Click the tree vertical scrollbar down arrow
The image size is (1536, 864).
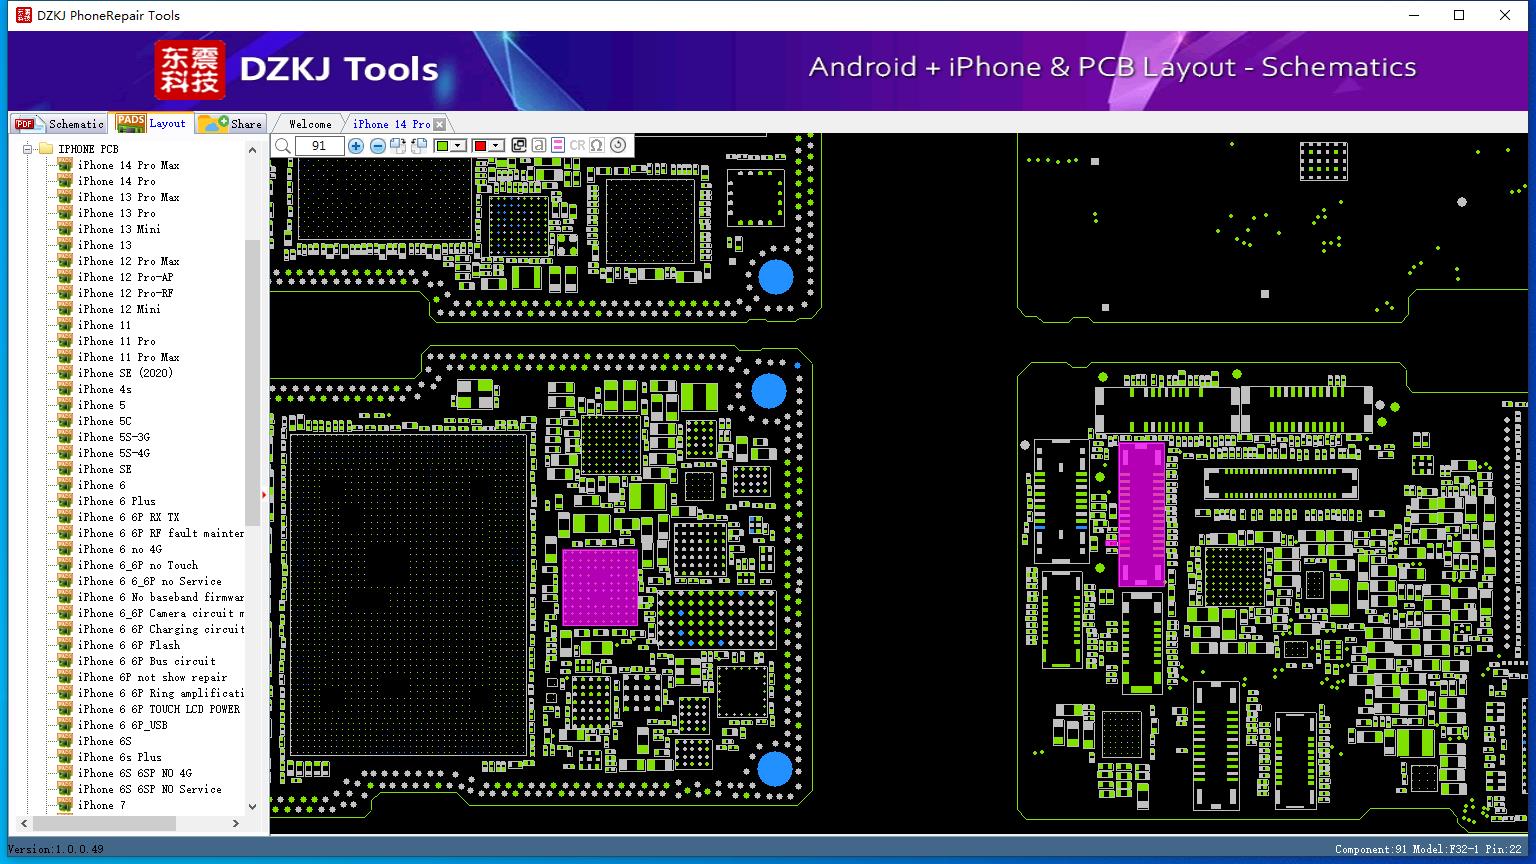pos(252,806)
